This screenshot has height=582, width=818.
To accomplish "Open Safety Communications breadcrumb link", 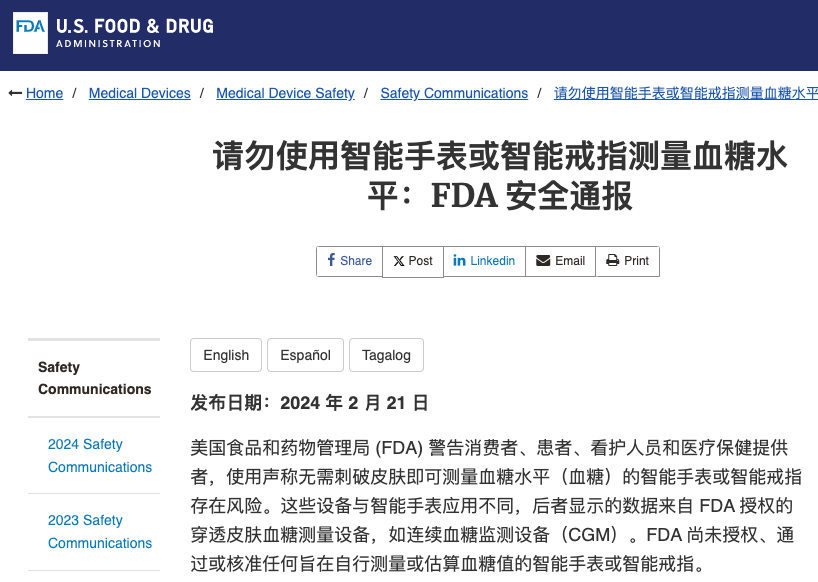I will (x=454, y=93).
